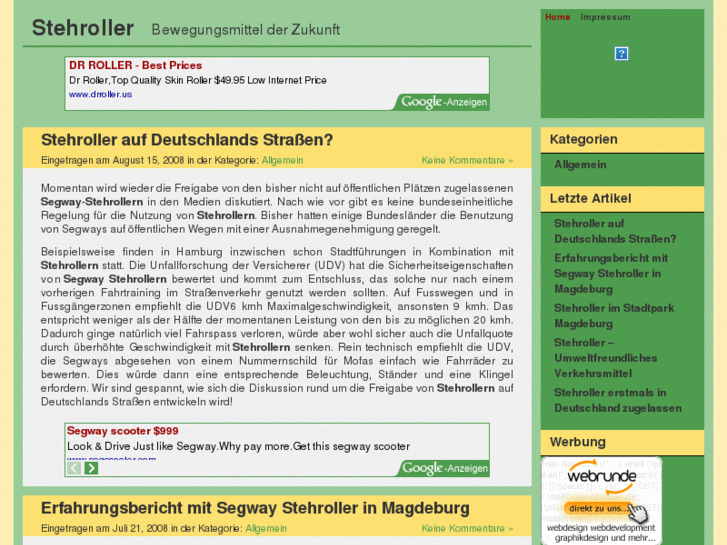Click the webrunde advertisement banner
The height and width of the screenshot is (545, 727).
point(601,500)
